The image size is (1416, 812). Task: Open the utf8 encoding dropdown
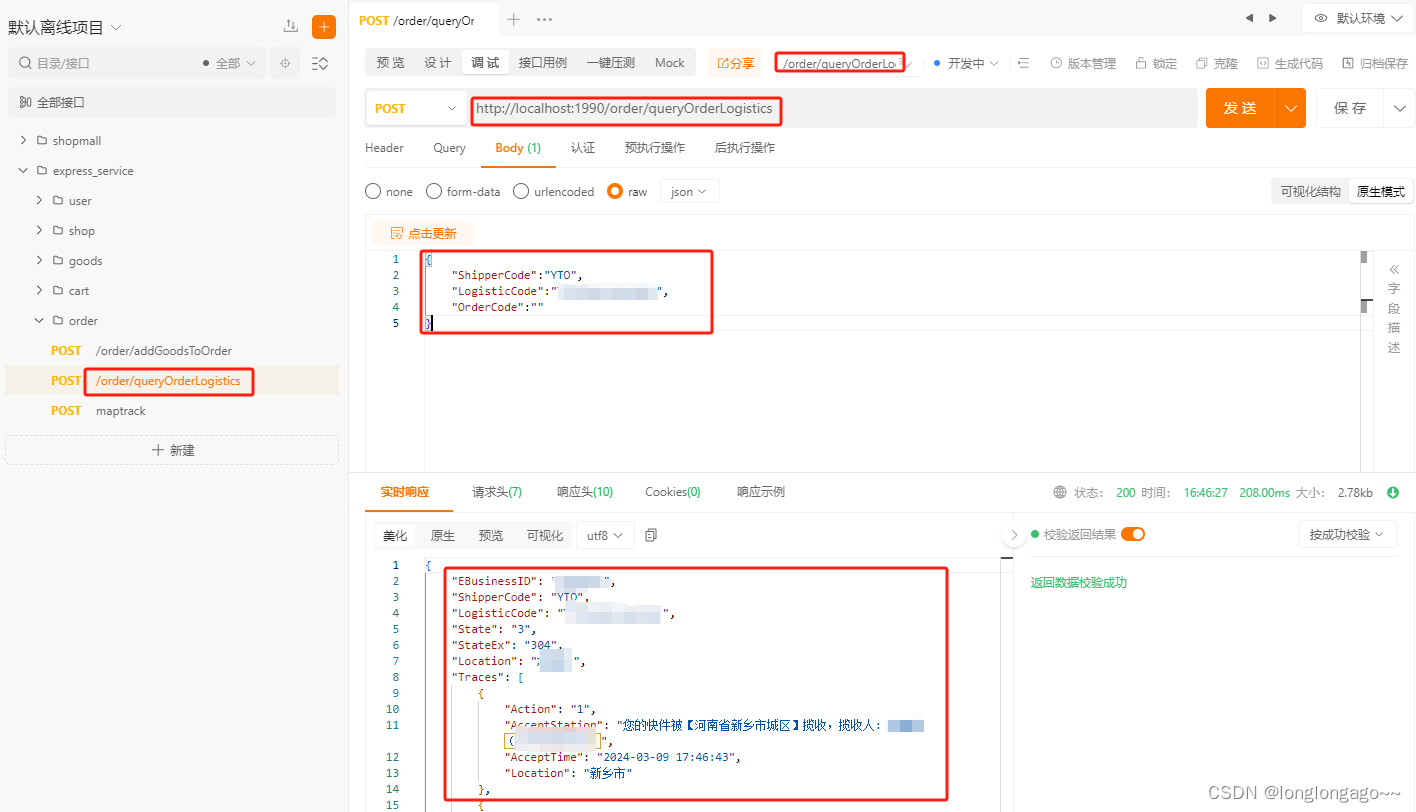(605, 535)
